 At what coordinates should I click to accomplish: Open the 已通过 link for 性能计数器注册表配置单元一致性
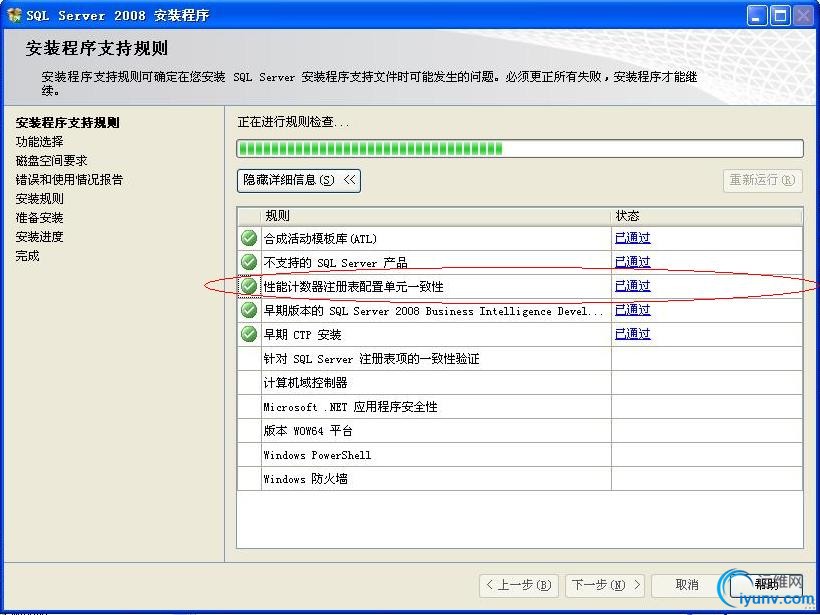point(632,286)
